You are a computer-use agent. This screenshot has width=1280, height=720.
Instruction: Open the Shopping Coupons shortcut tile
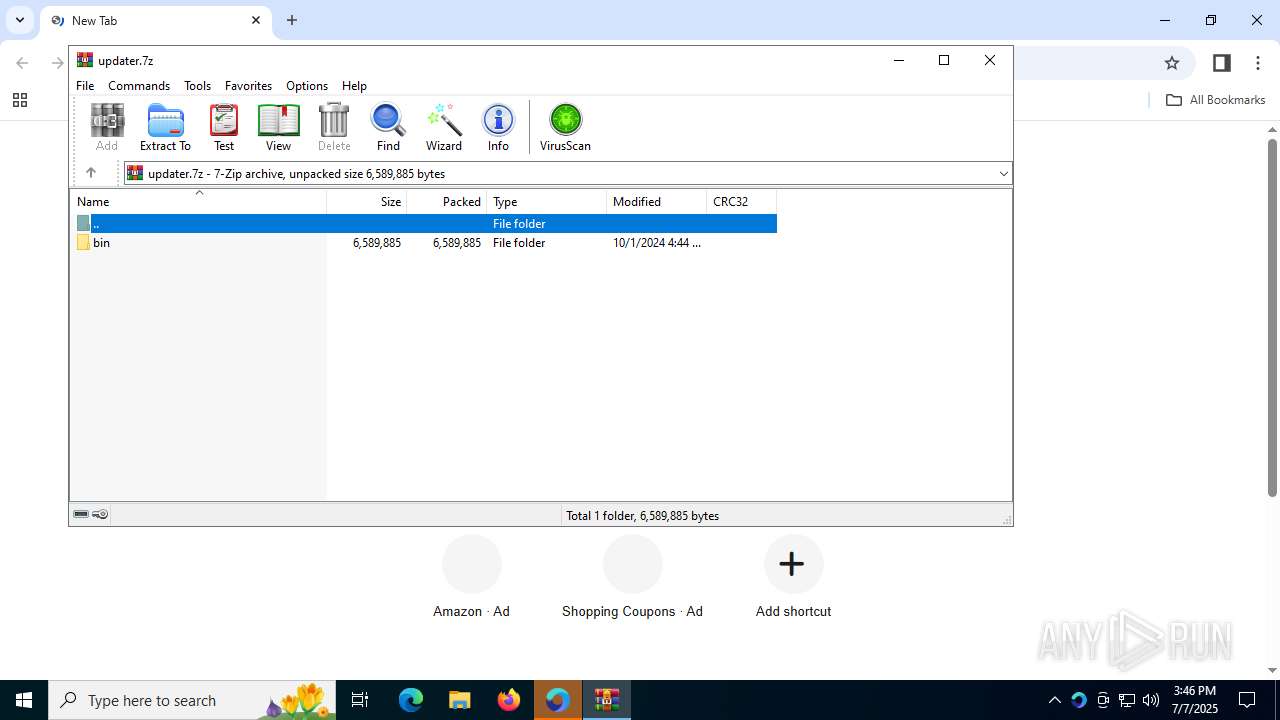632,577
